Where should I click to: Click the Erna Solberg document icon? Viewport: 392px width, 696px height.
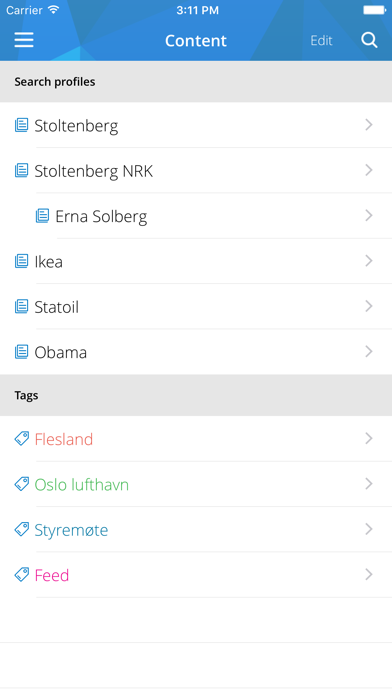click(x=42, y=216)
